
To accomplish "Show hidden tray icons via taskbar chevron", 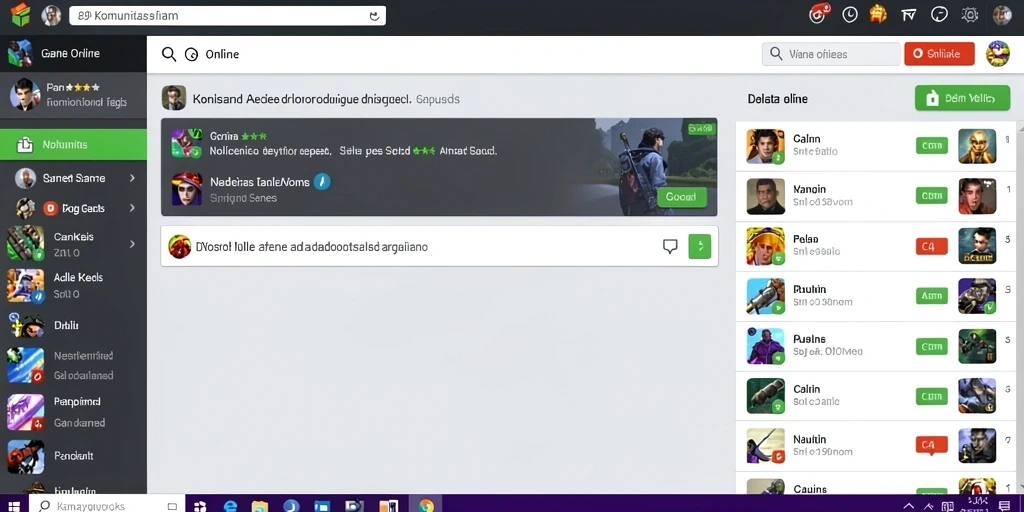I will [908, 506].
